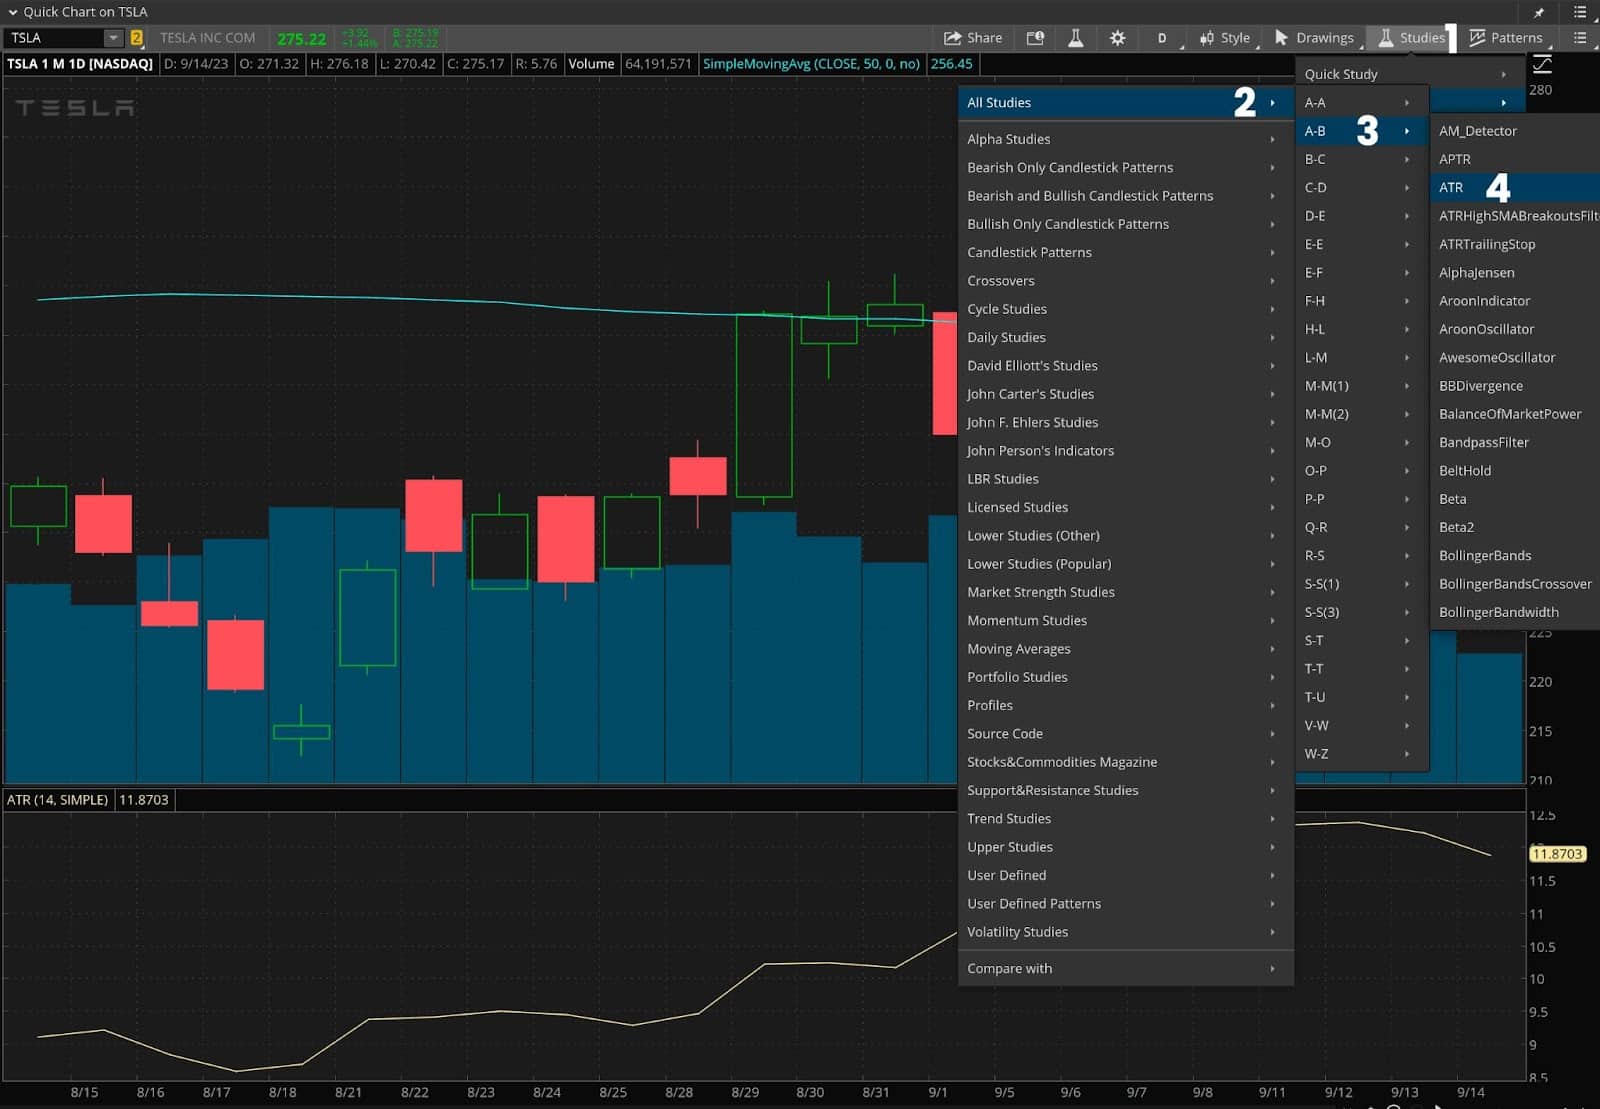Open the Style candlestick menu
Screen dimensions: 1600x1109
[1225, 38]
